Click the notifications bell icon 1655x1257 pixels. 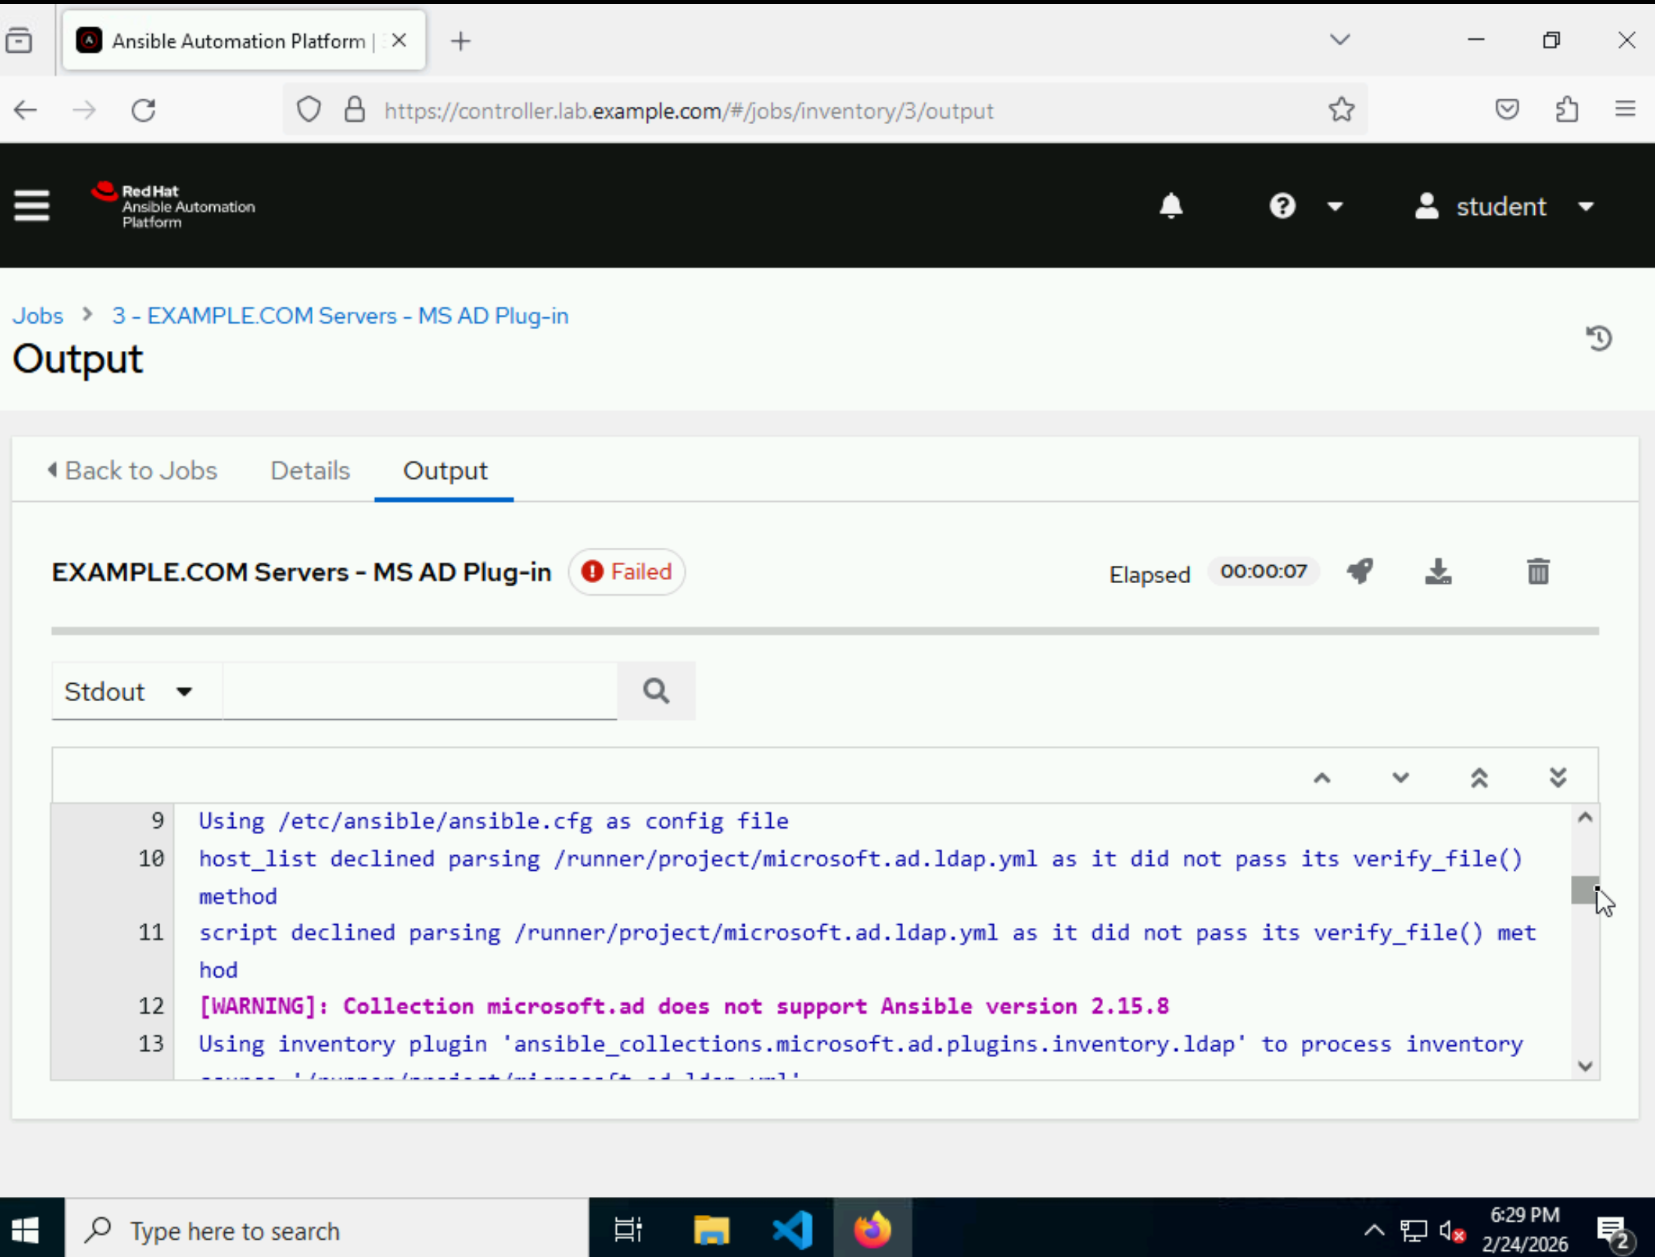[1170, 206]
